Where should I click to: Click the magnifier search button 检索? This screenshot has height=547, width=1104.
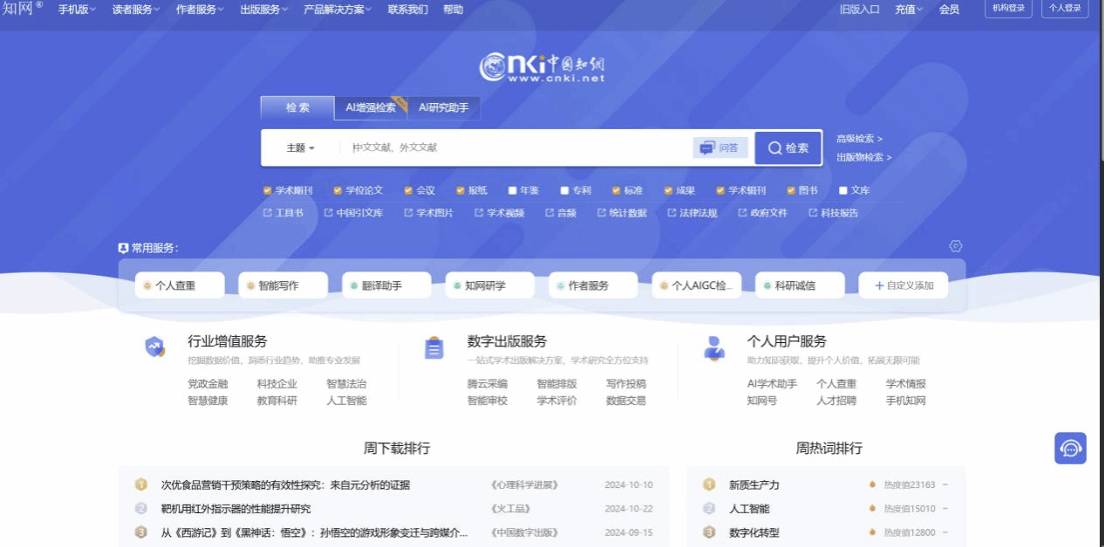click(788, 148)
